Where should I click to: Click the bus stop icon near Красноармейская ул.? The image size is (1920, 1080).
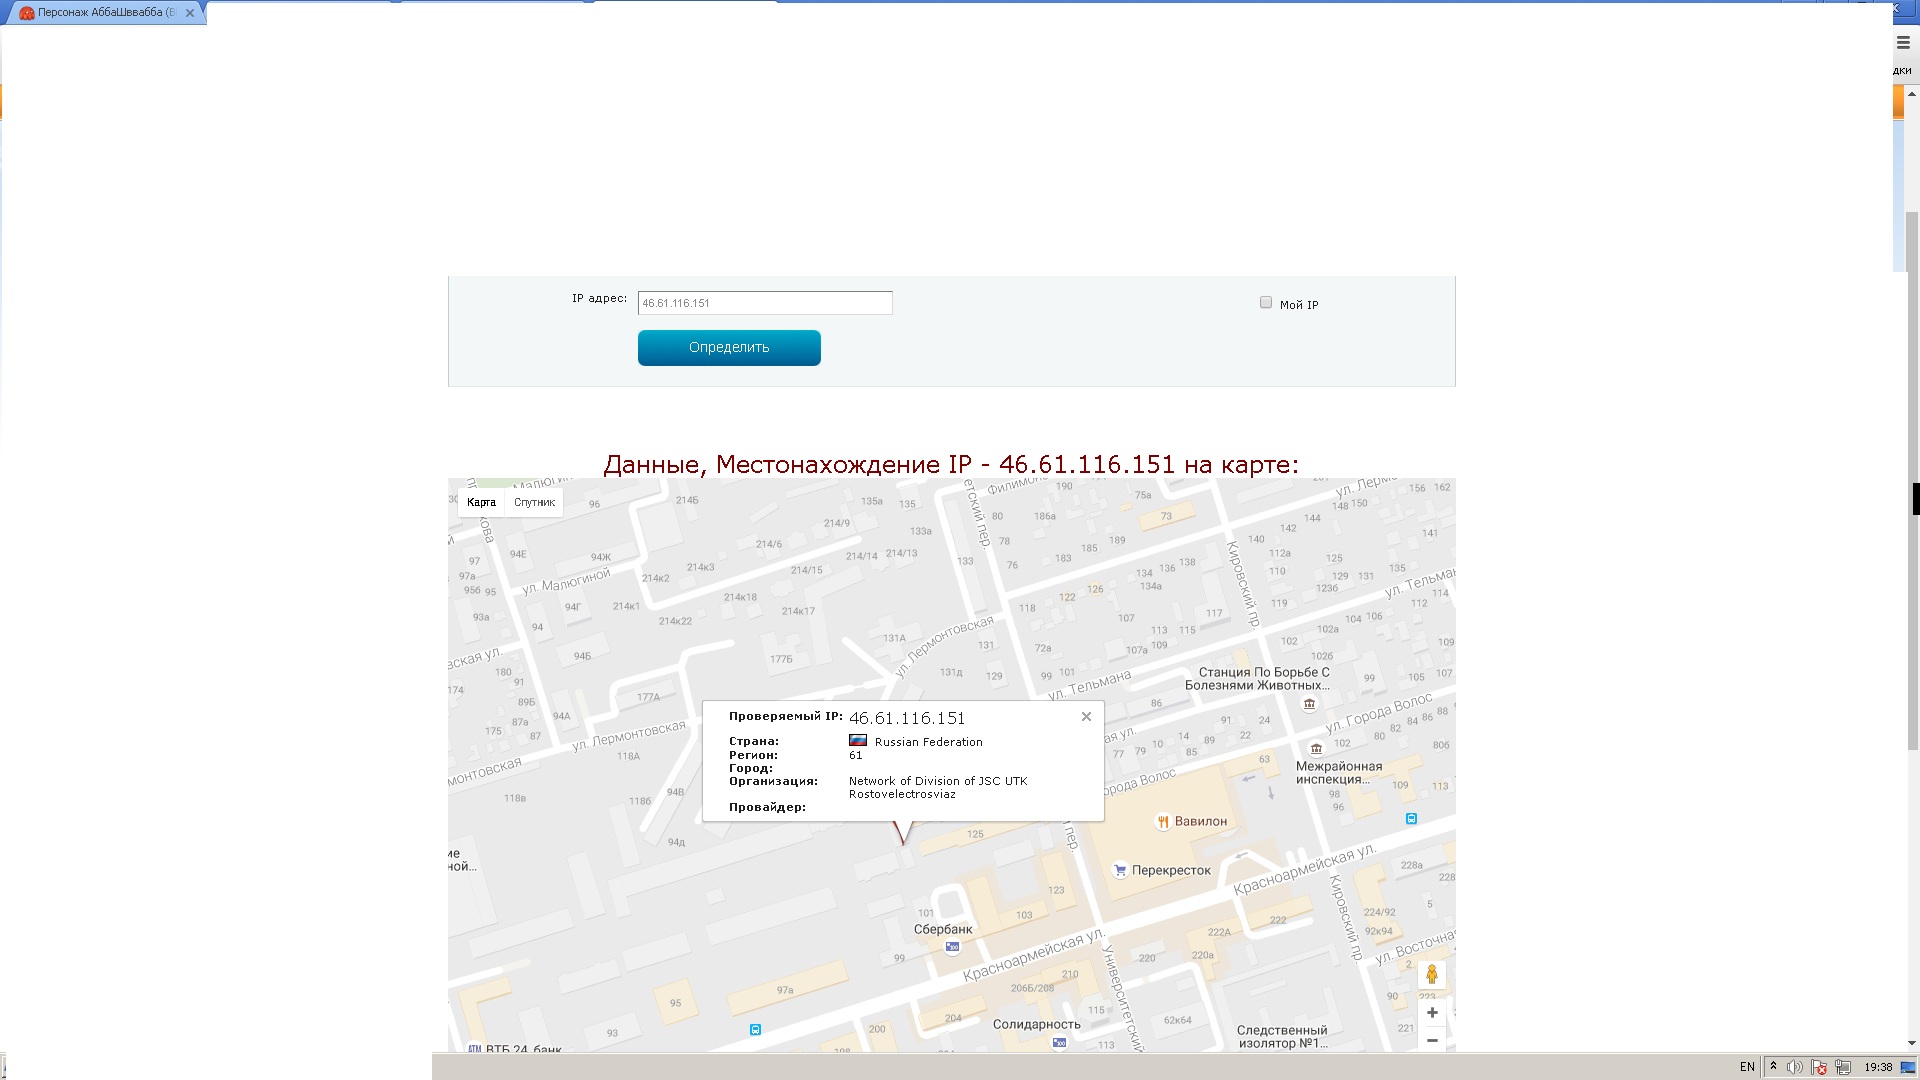pyautogui.click(x=1411, y=819)
